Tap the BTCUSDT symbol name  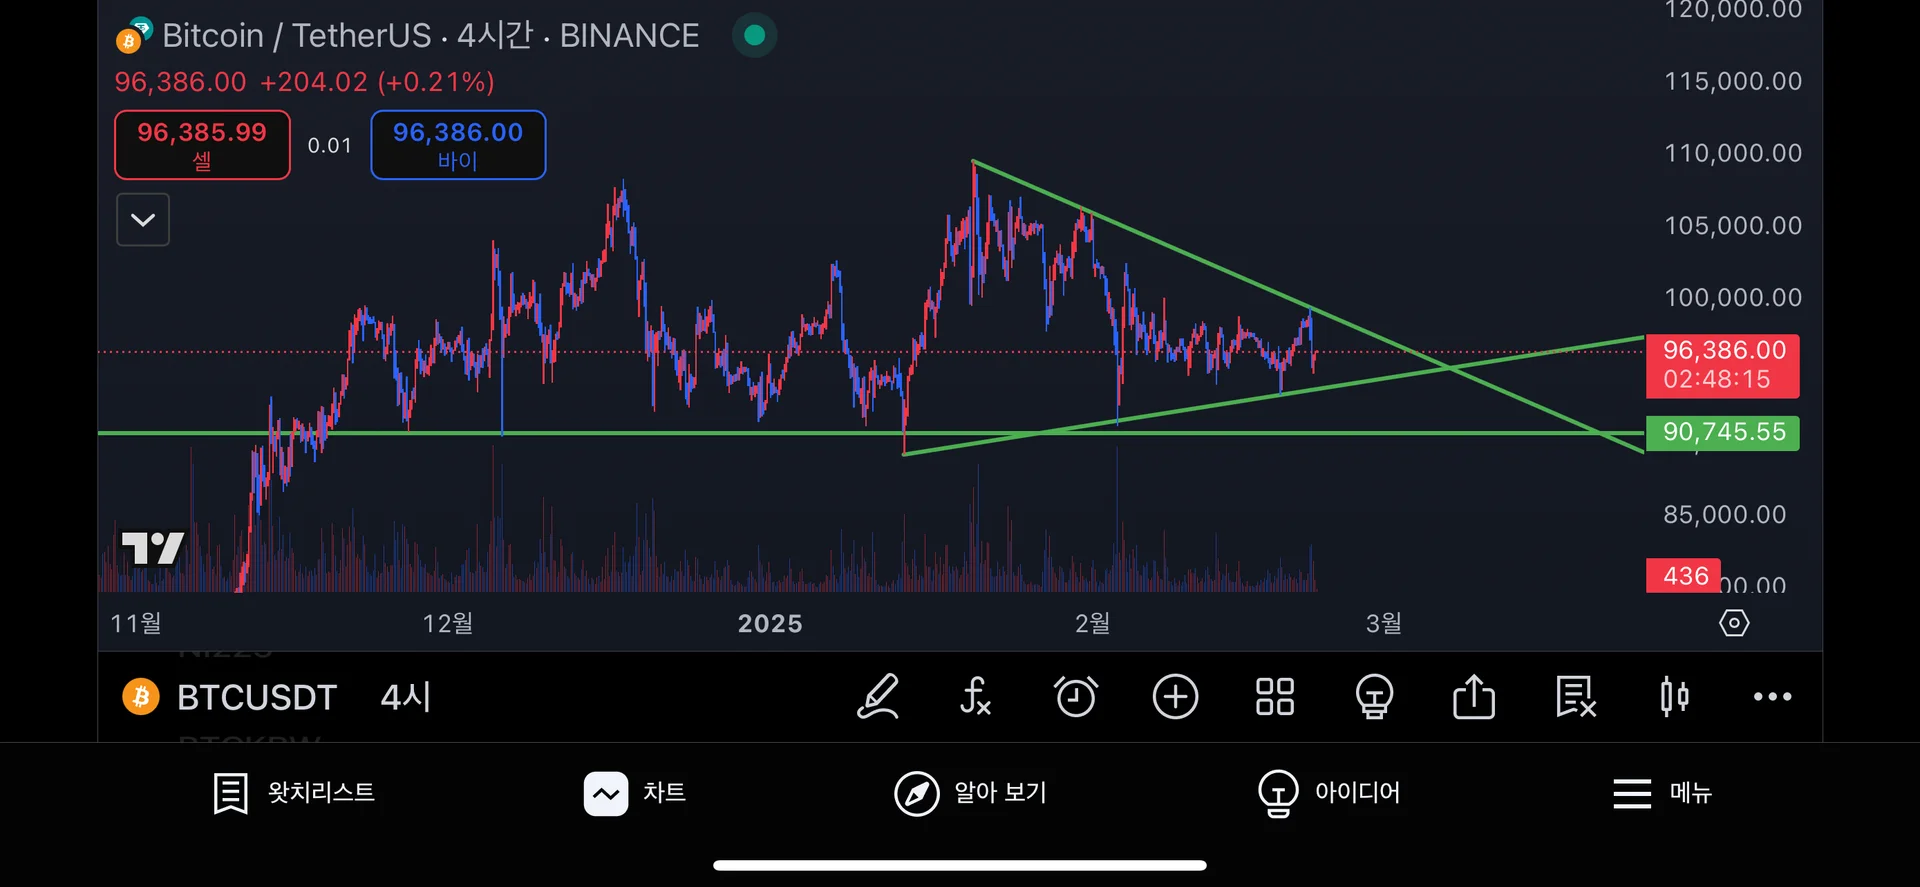tap(256, 697)
